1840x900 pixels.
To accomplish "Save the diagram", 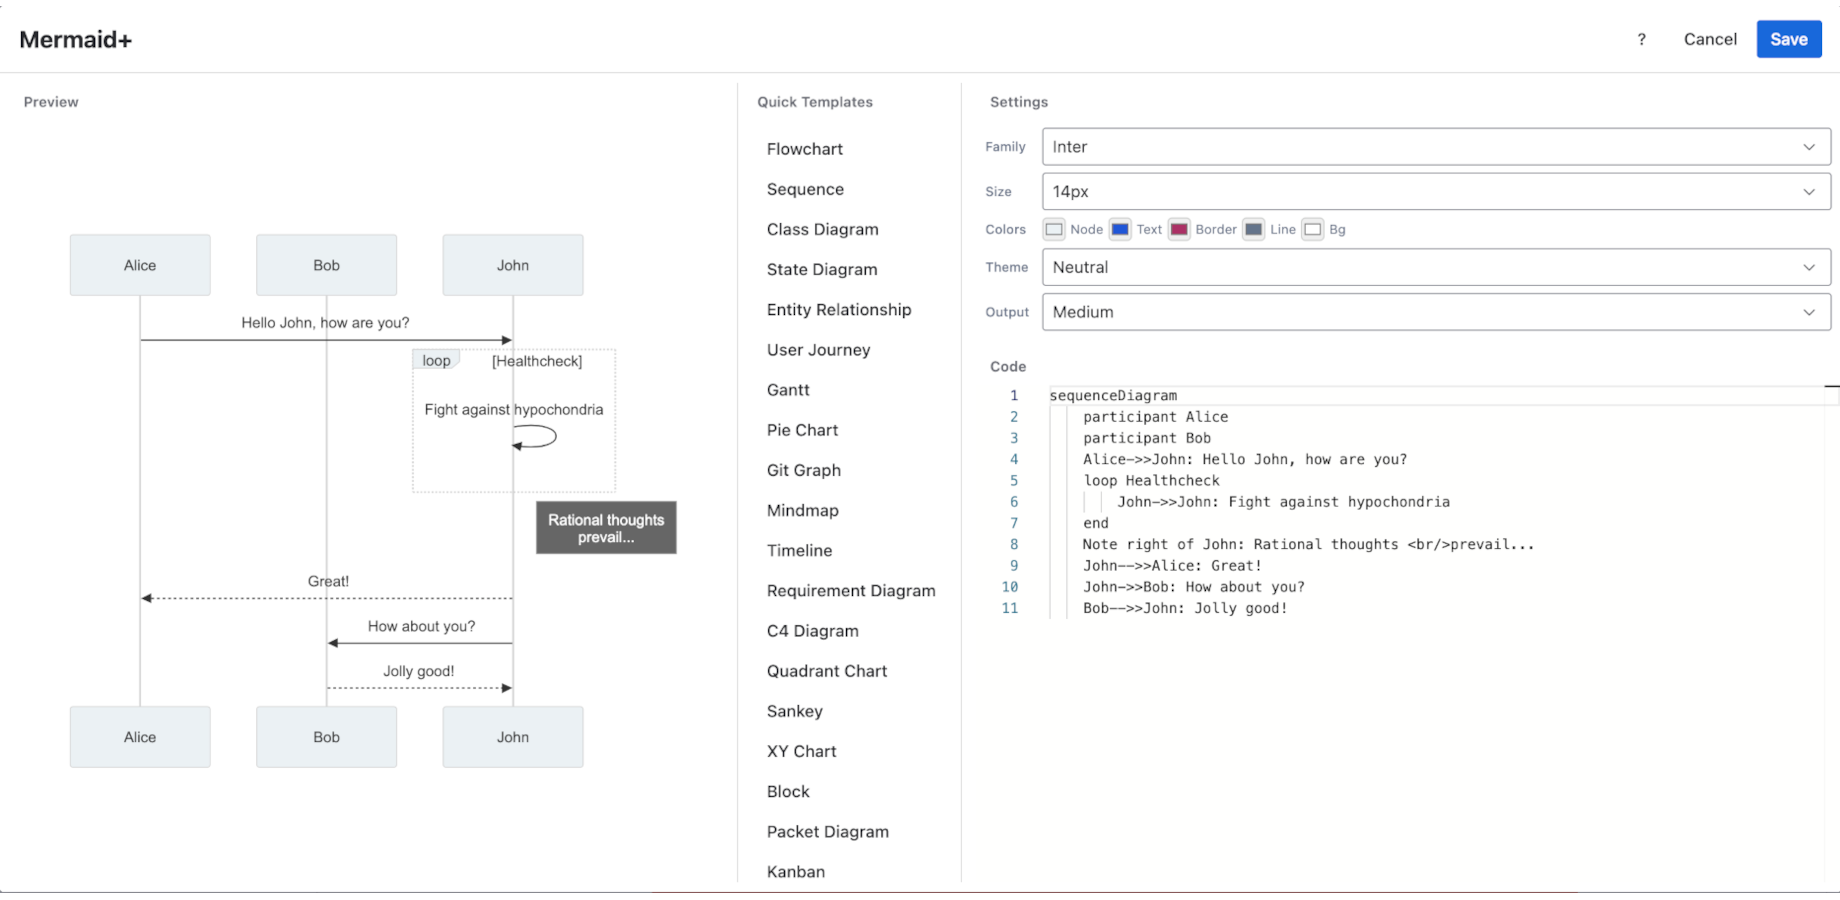I will (x=1789, y=39).
